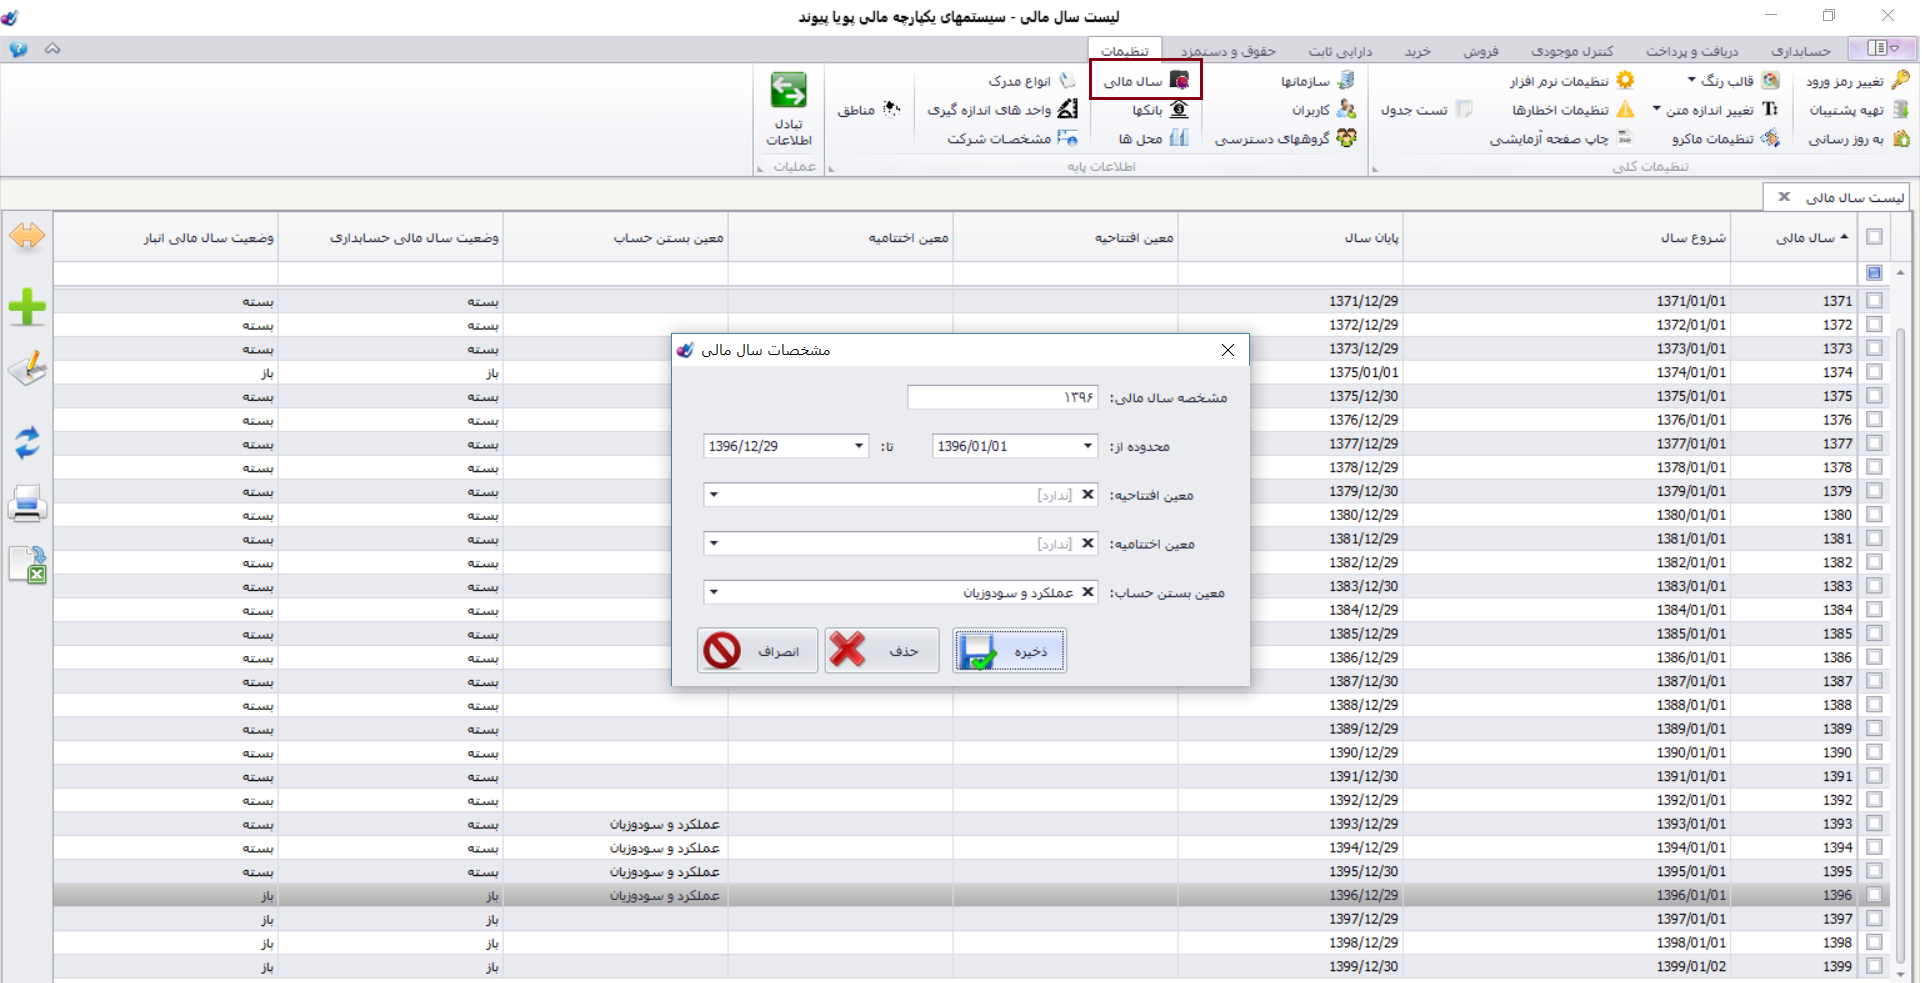Open تنظیمات نرم افزار gear settings
1922x983 pixels.
click(1572, 81)
